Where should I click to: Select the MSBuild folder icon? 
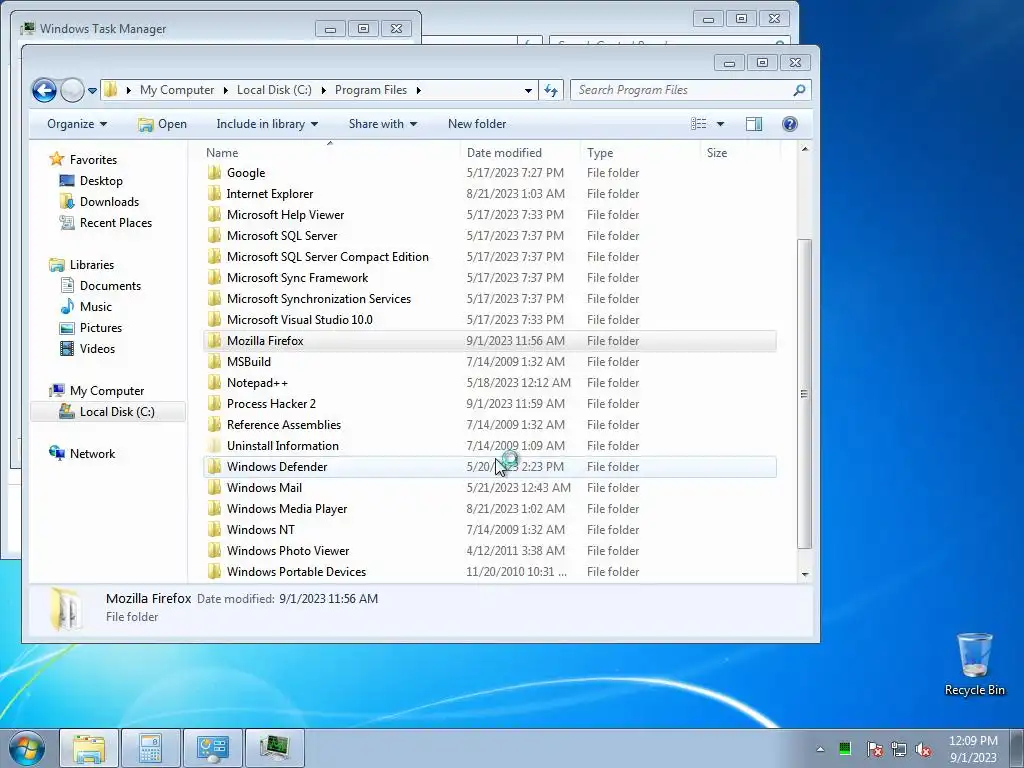[214, 362]
